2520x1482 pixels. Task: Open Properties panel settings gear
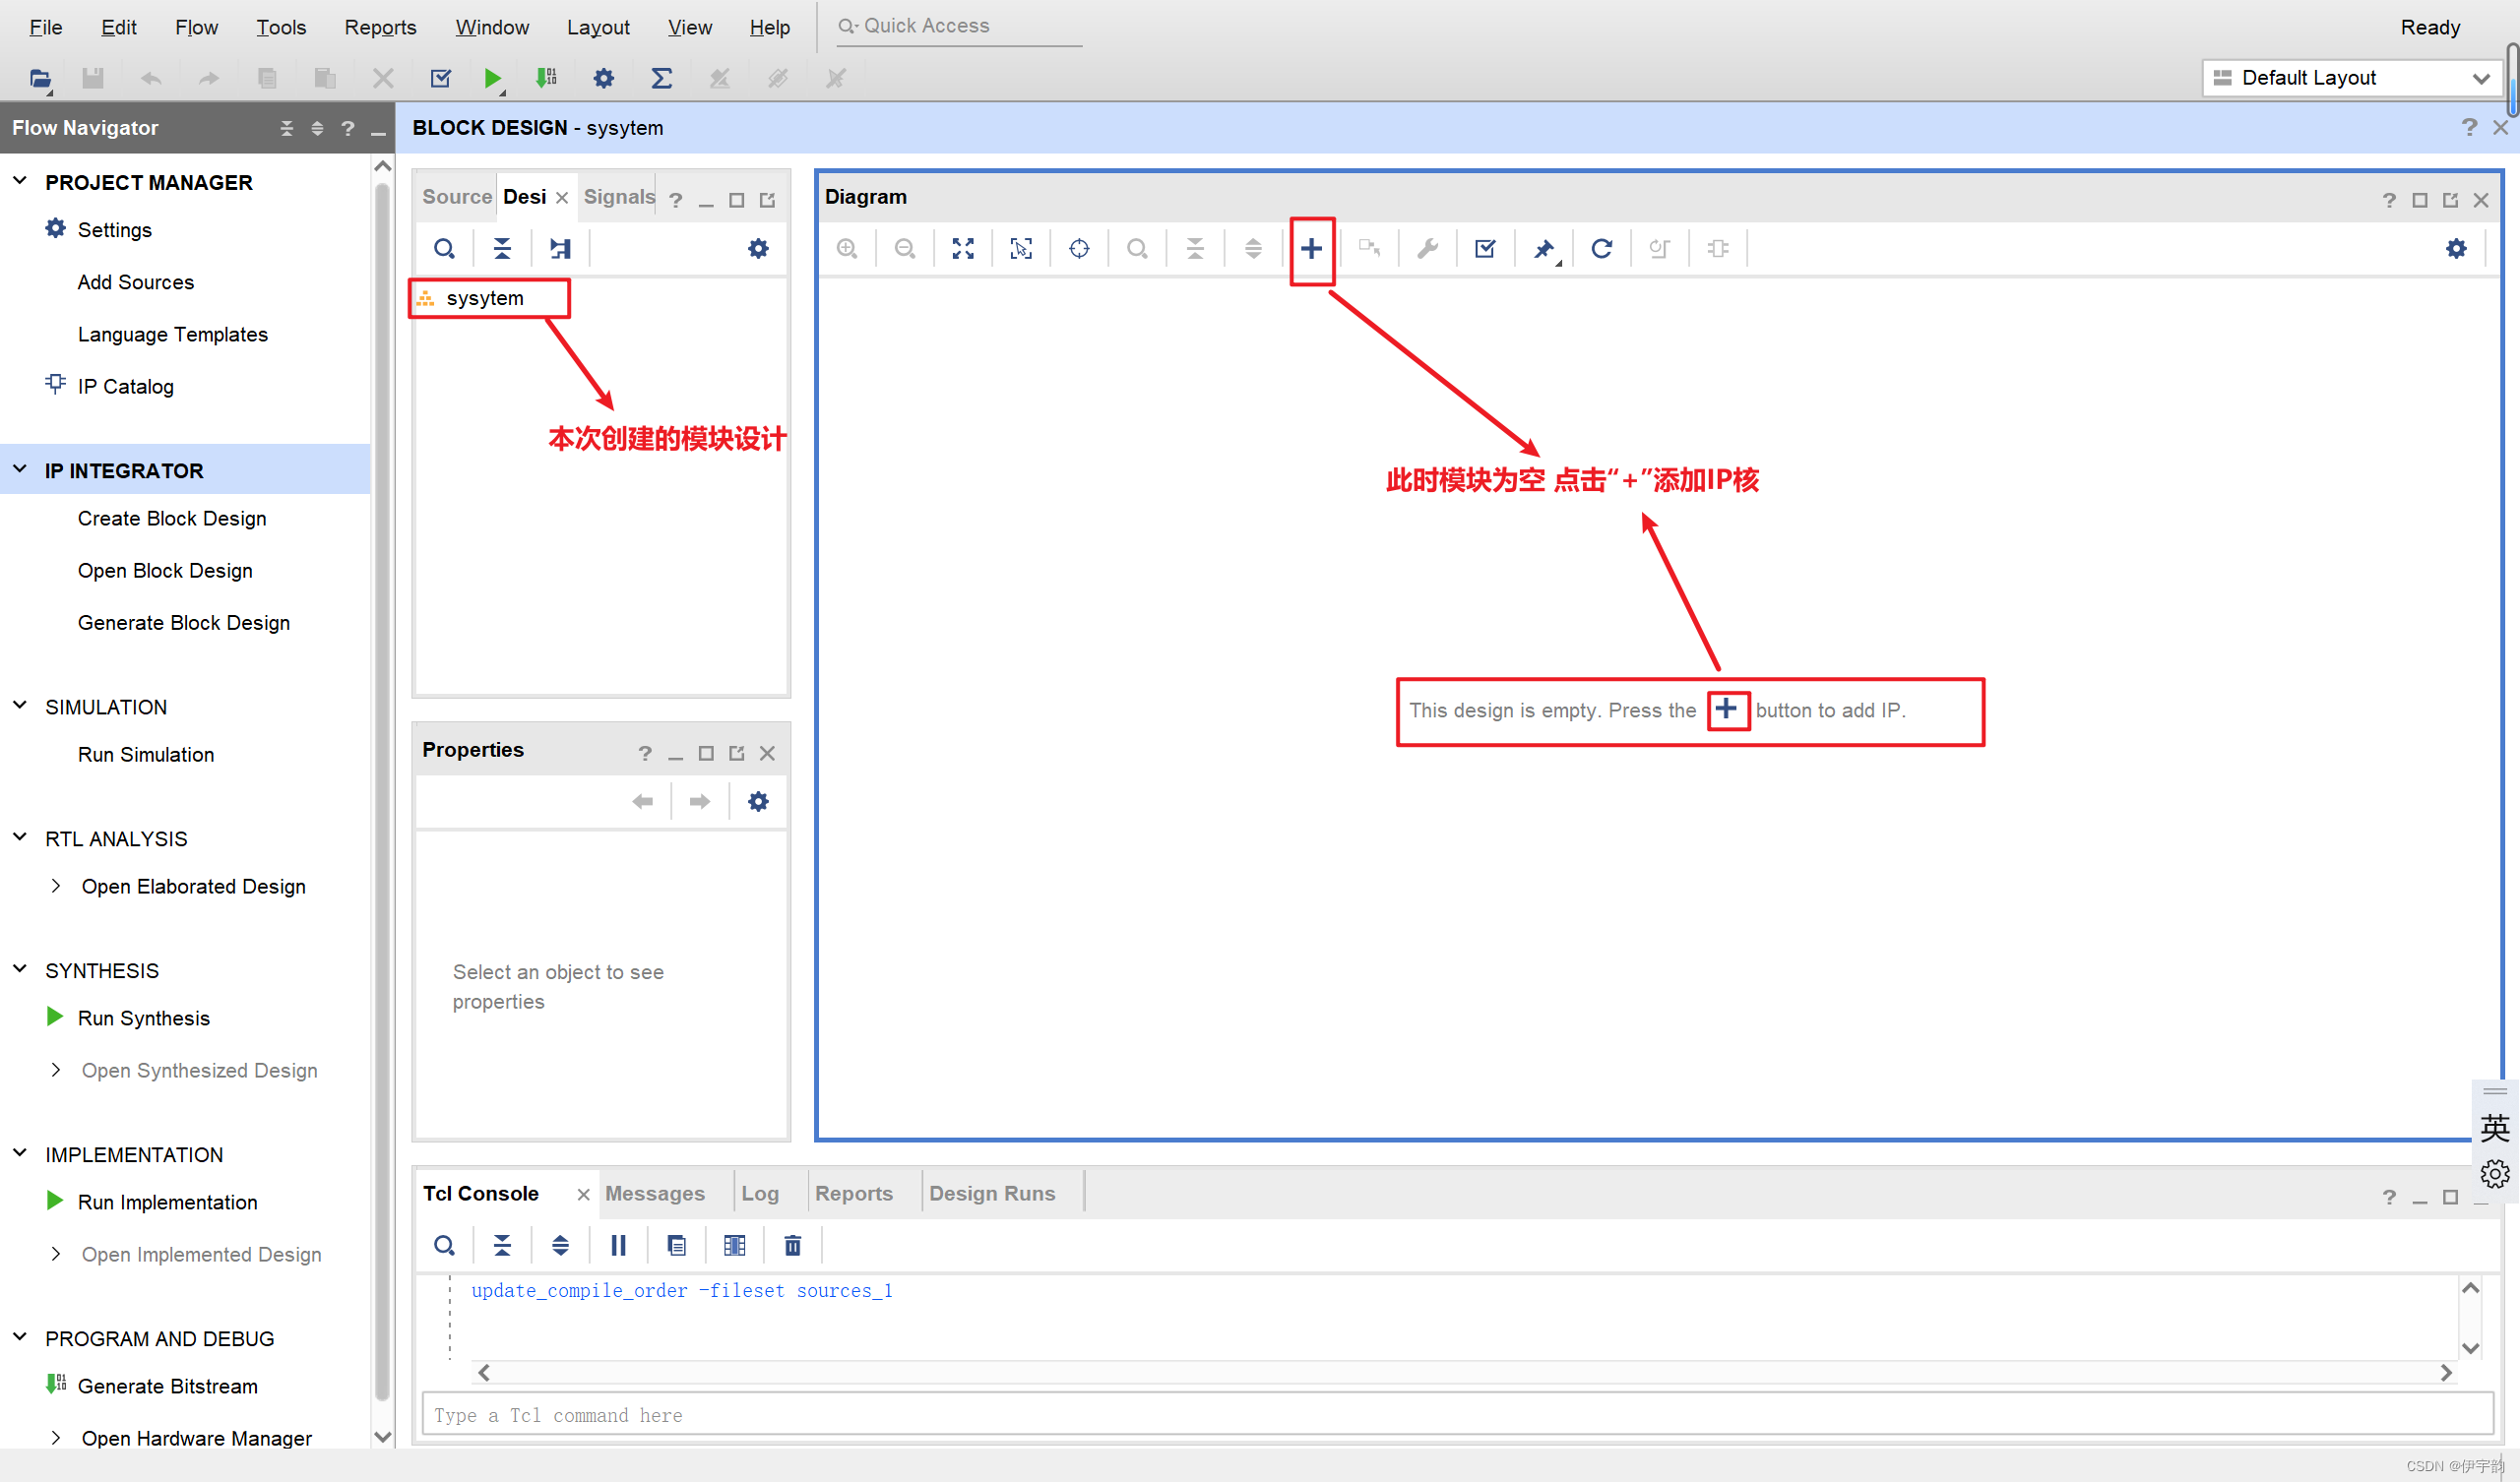(758, 802)
